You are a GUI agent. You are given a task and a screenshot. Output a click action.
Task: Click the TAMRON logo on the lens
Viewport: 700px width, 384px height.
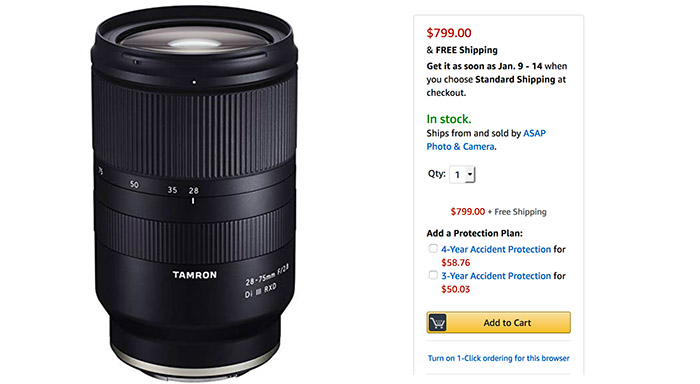[195, 275]
